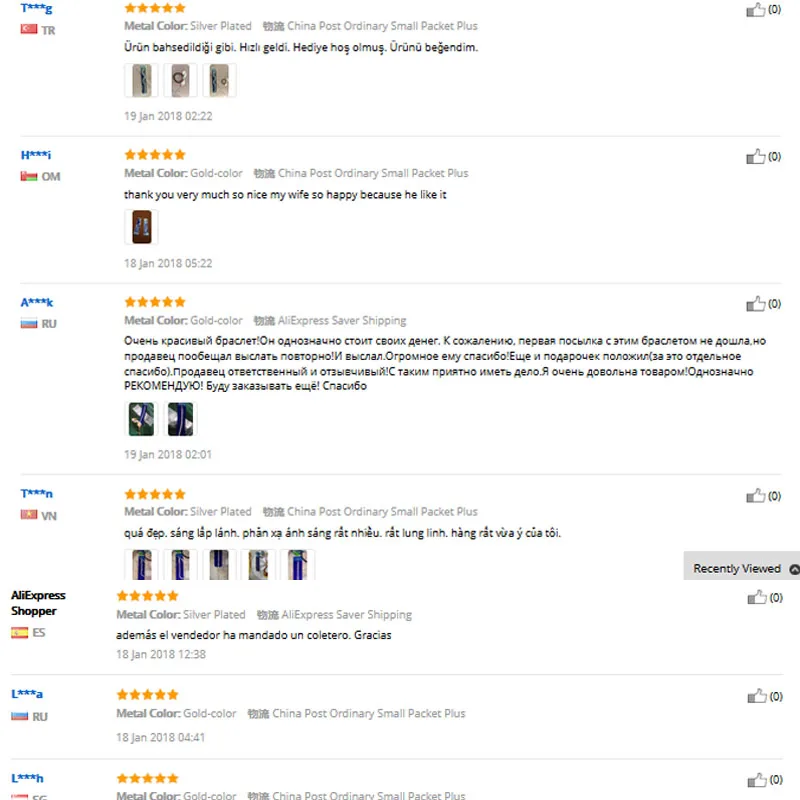The image size is (800, 800).
Task: Click the five-star rating on H***i's review
Action: click(155, 155)
